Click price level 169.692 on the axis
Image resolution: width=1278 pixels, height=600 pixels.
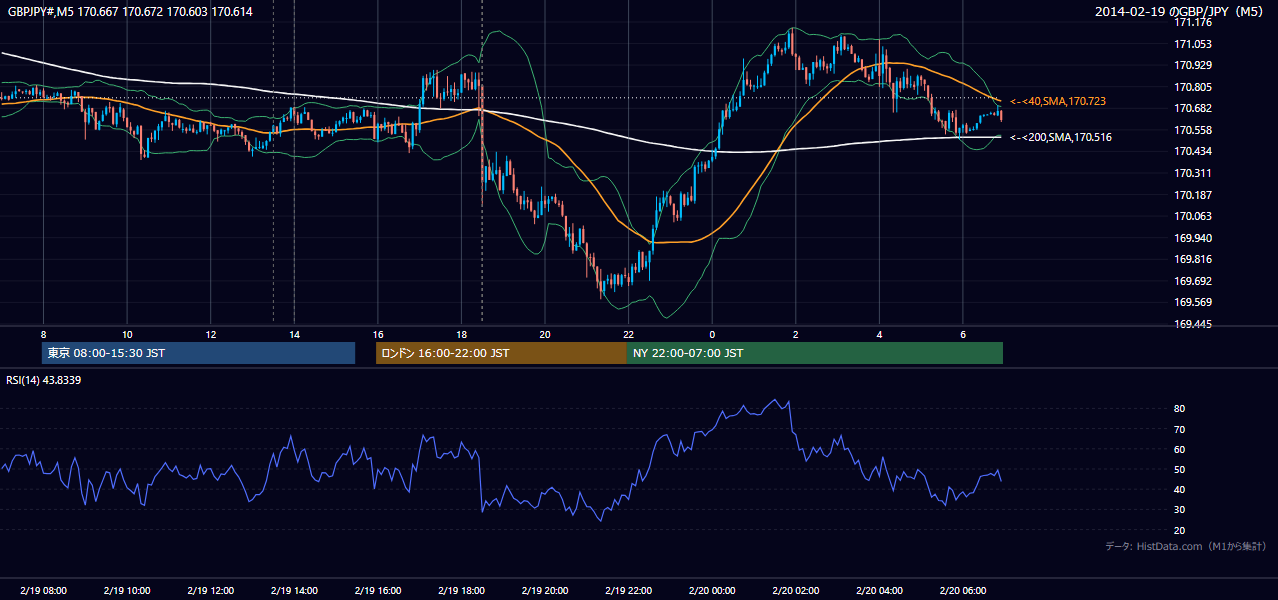pos(1192,281)
